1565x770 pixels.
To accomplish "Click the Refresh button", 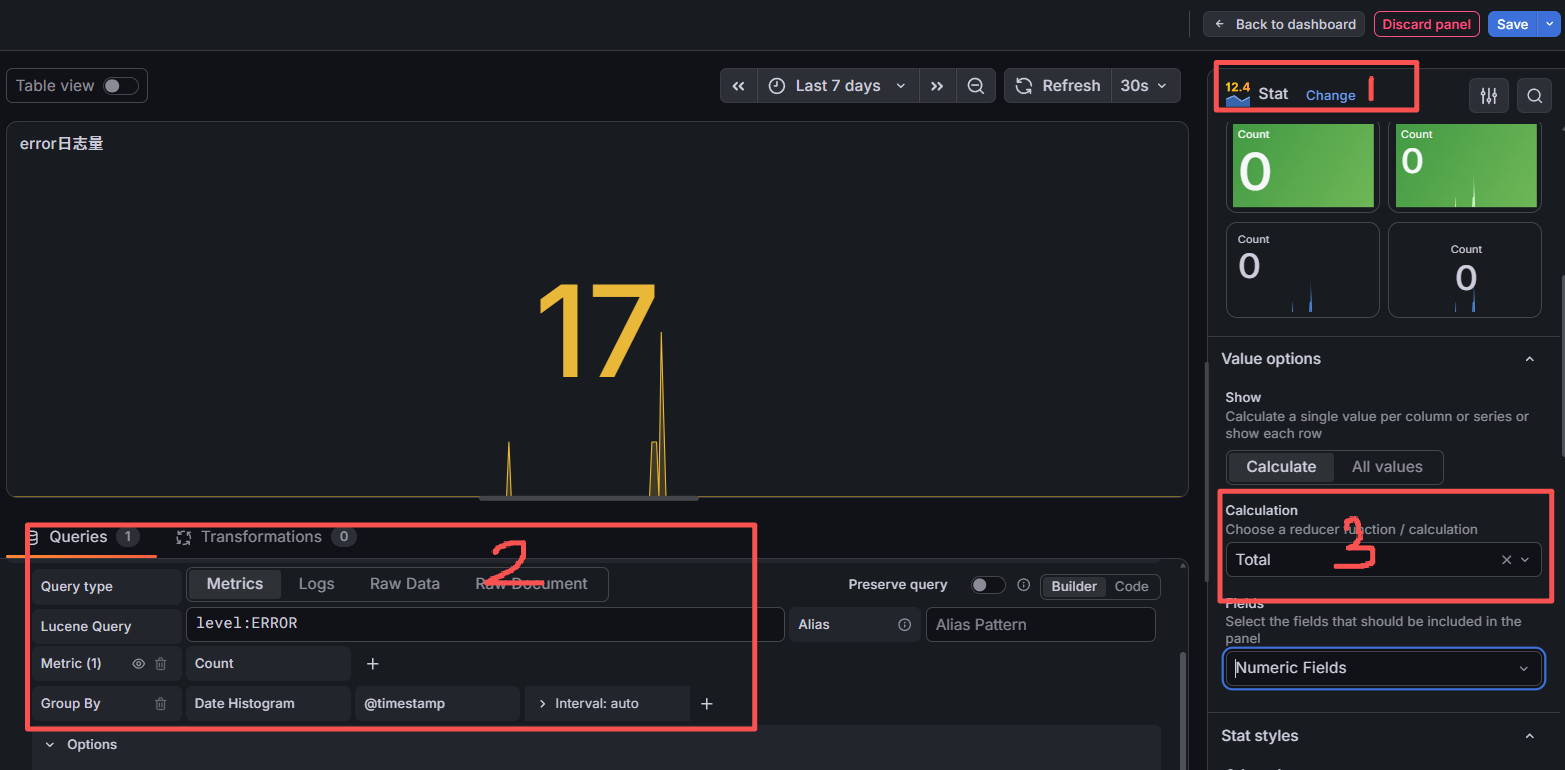I will click(1057, 86).
